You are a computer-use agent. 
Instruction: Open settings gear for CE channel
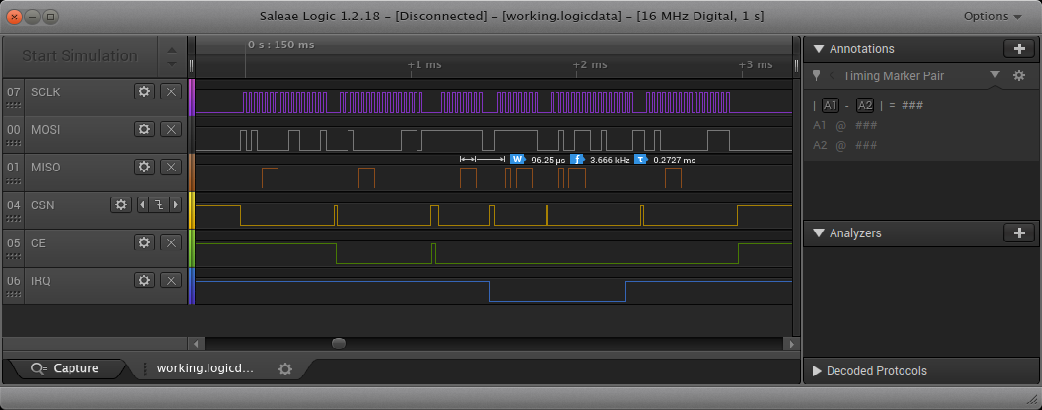[x=144, y=243]
